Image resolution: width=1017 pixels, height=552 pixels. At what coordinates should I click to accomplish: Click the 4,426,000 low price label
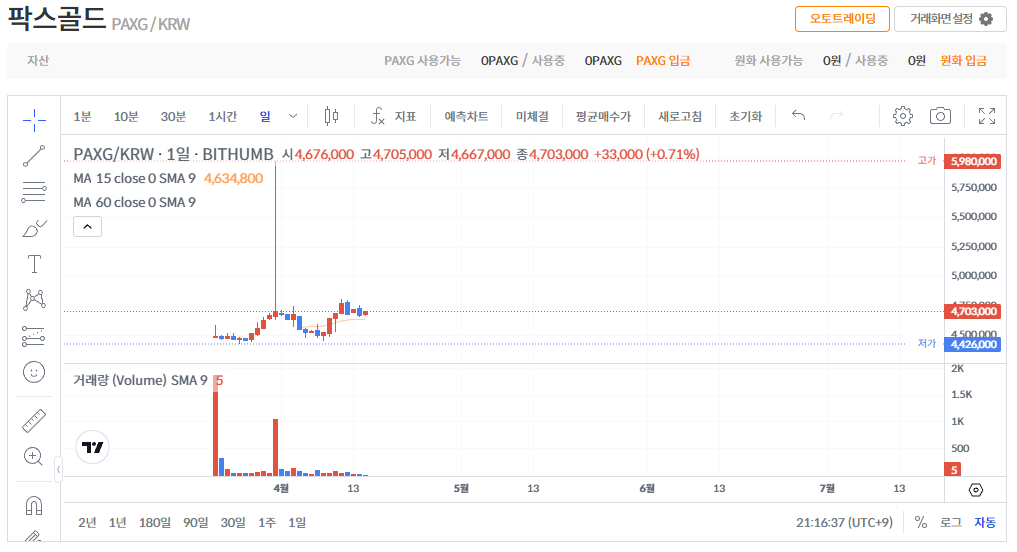tap(973, 344)
